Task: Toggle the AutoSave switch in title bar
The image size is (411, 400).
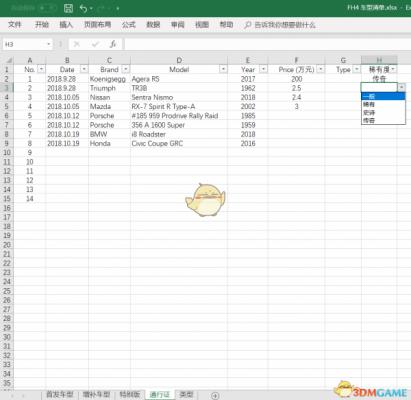Action: 48,8
